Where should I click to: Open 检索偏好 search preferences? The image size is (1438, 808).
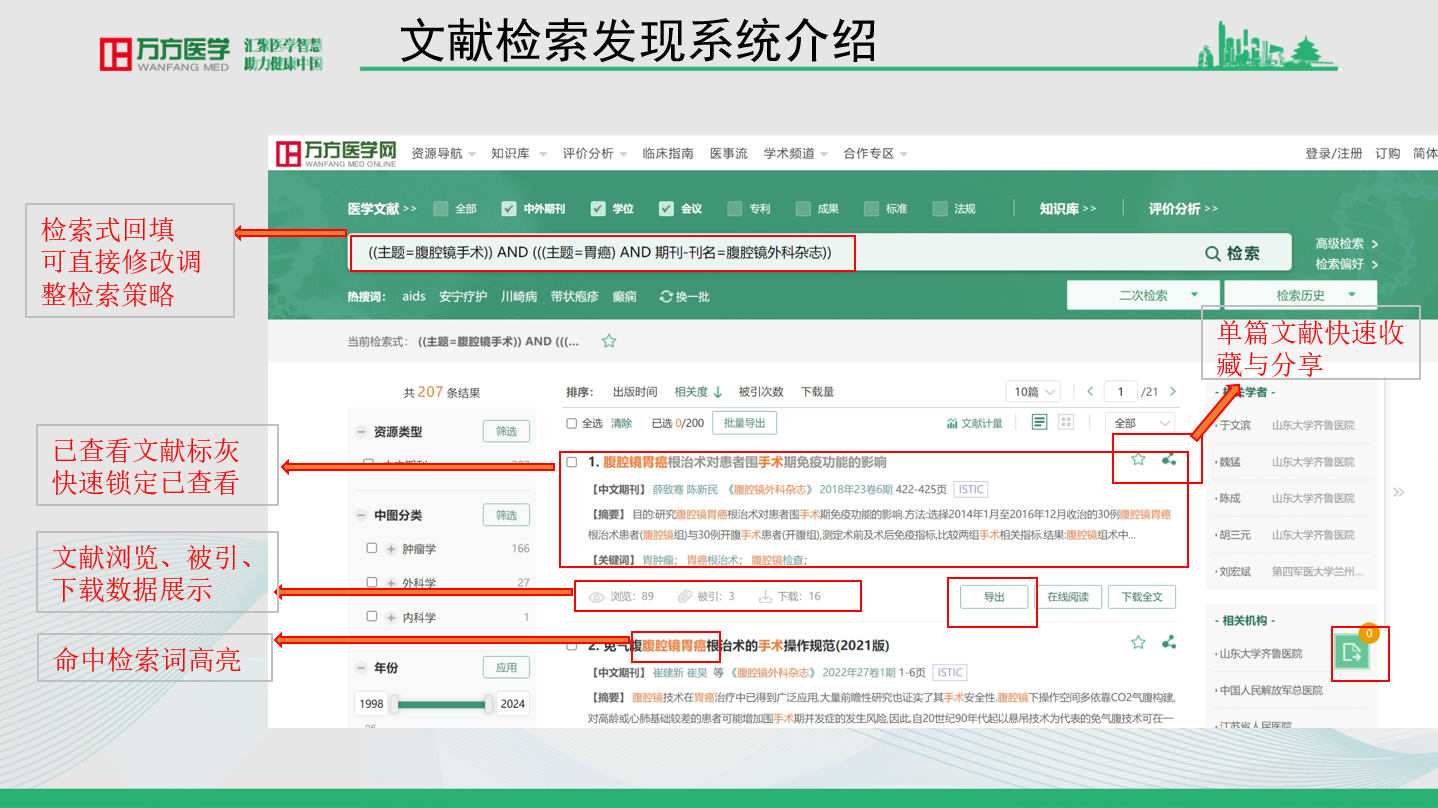1347,265
